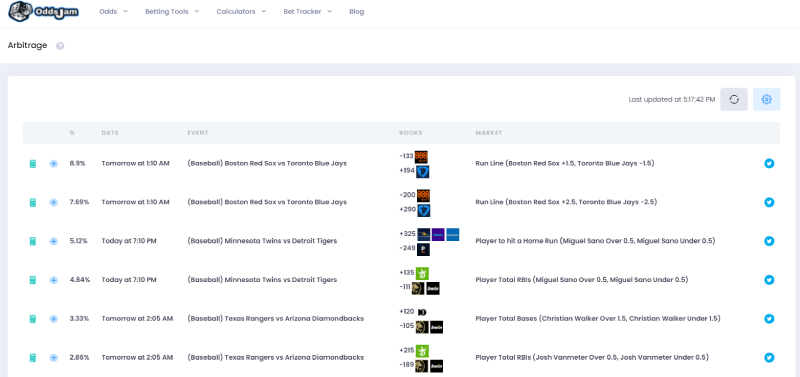
Task: Click Today at 7:10 PM in 4.84% row
Action: (129, 280)
